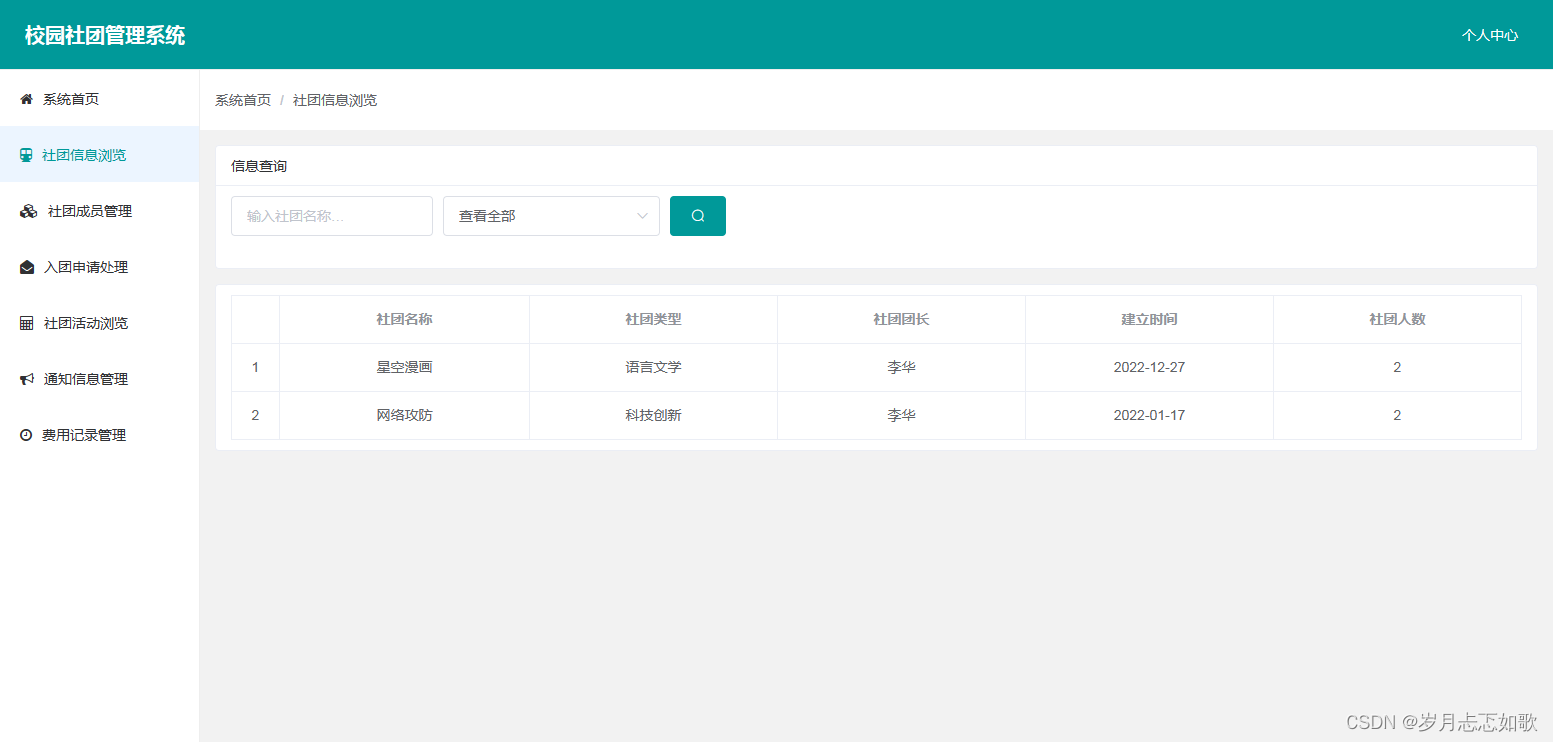Click the calculator icon beside 社团活动浏览
Viewport: 1553px width, 742px height.
26,323
